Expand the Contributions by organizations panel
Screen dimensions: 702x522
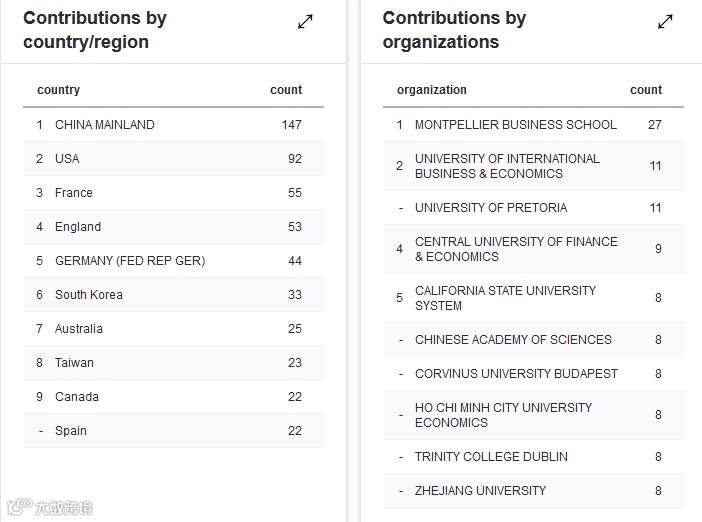(x=665, y=21)
